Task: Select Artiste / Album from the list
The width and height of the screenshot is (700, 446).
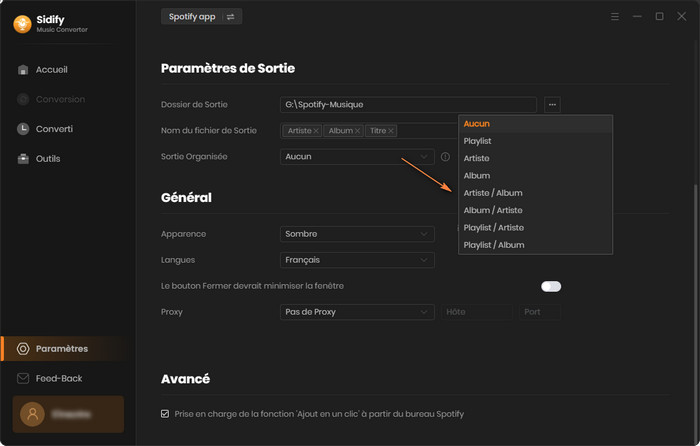Action: 493,193
